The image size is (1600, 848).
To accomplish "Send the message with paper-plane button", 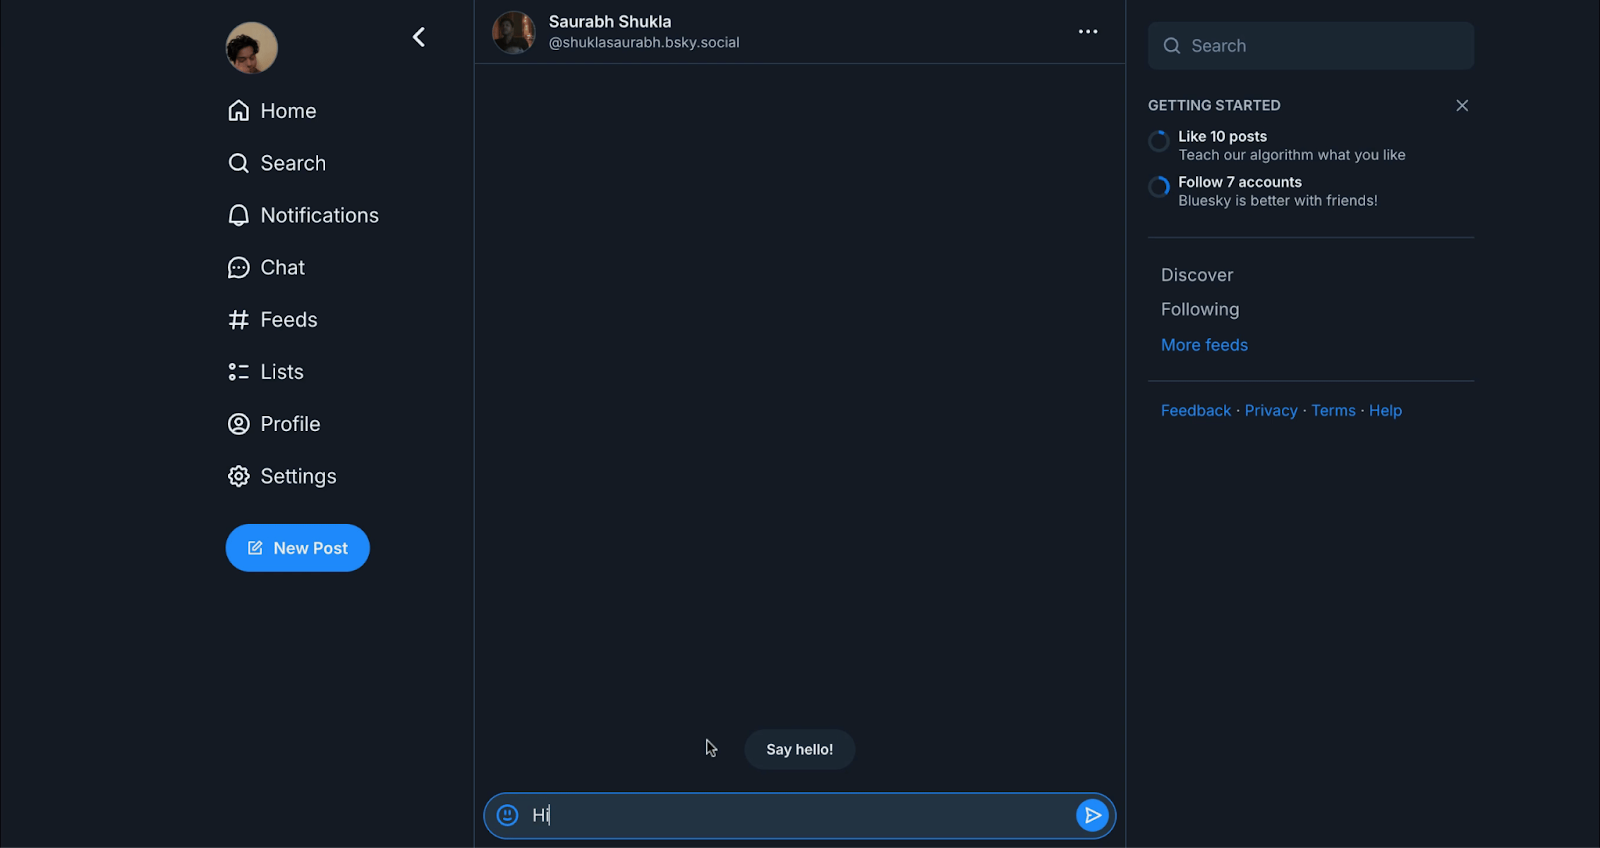I will 1092,815.
